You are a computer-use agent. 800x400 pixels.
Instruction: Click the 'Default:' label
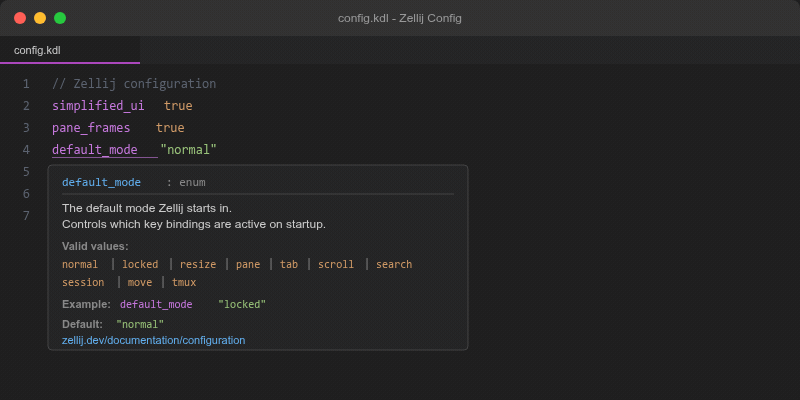(83, 324)
